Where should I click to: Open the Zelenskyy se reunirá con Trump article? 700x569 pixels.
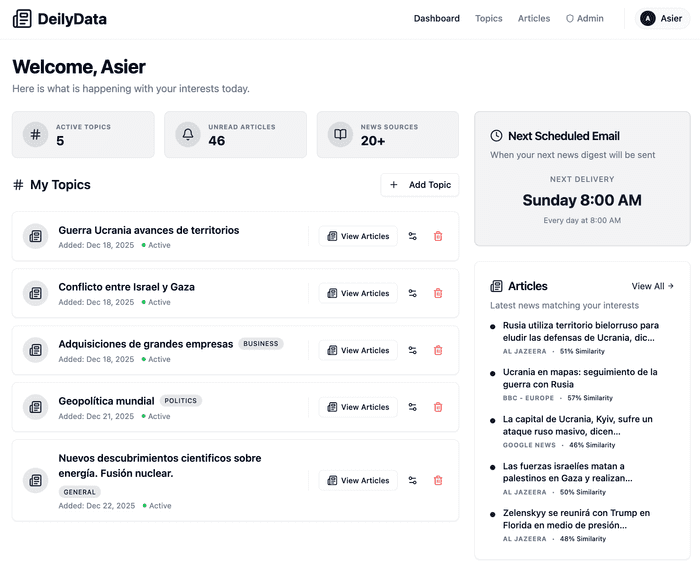[x=576, y=518]
